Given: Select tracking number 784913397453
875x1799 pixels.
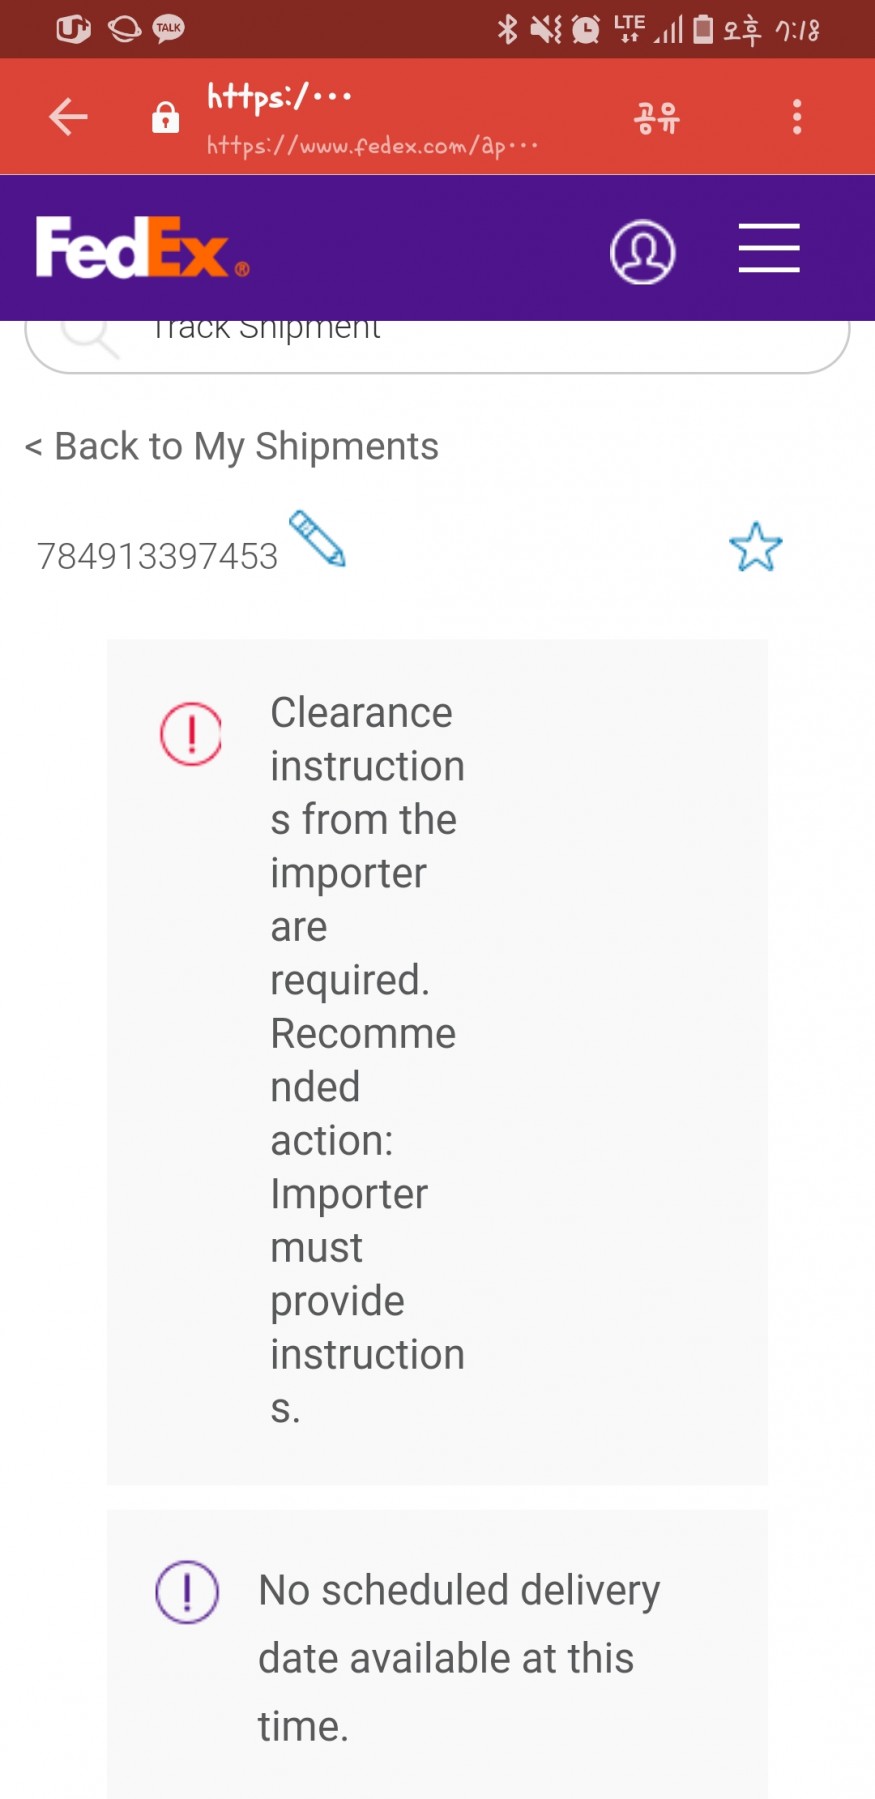Looking at the screenshot, I should [x=157, y=556].
